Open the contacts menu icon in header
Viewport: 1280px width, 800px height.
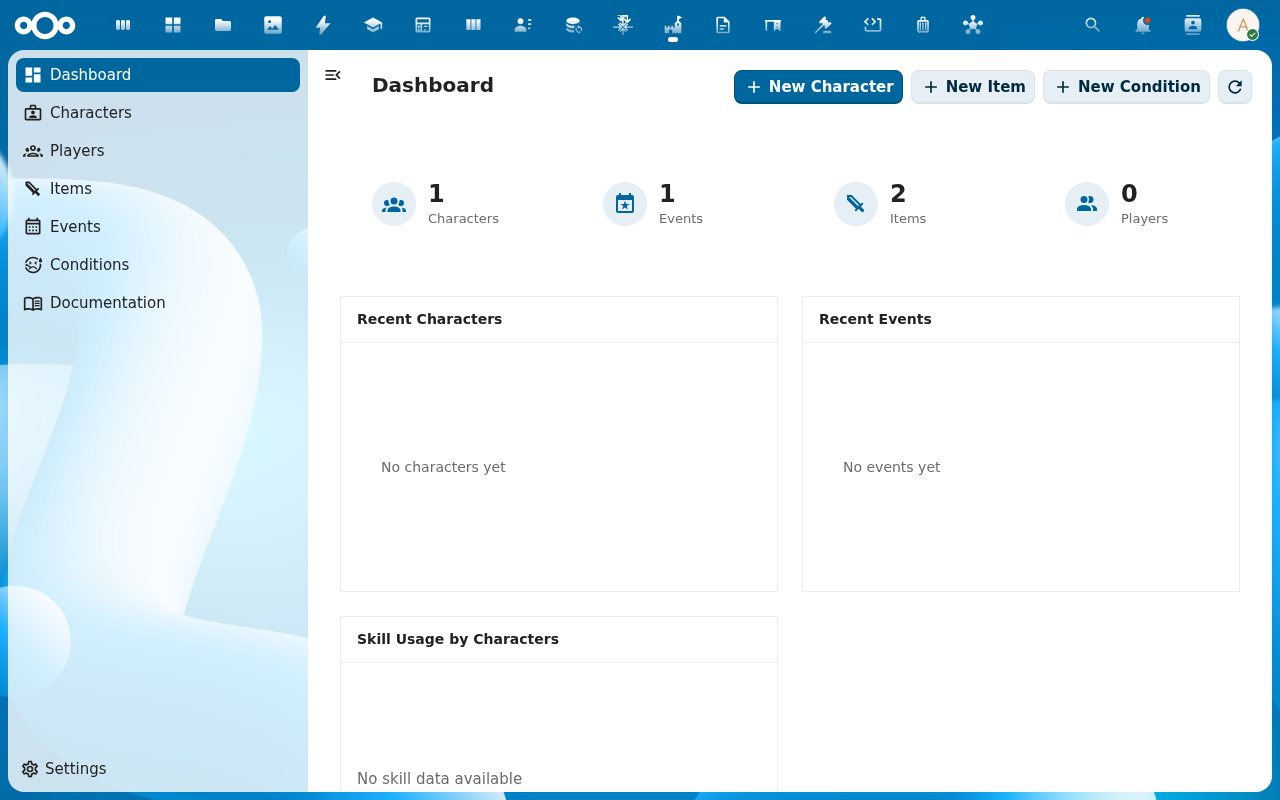click(1193, 25)
